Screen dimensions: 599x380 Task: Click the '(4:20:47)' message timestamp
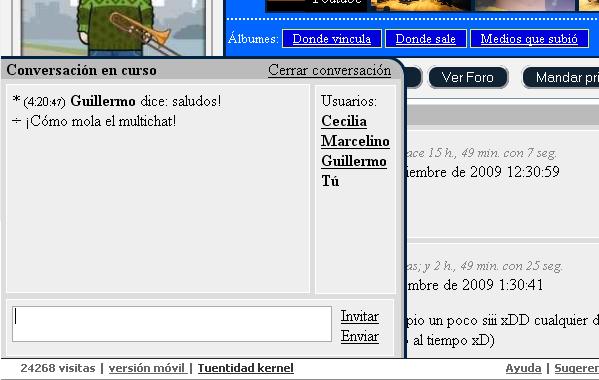click(x=44, y=102)
